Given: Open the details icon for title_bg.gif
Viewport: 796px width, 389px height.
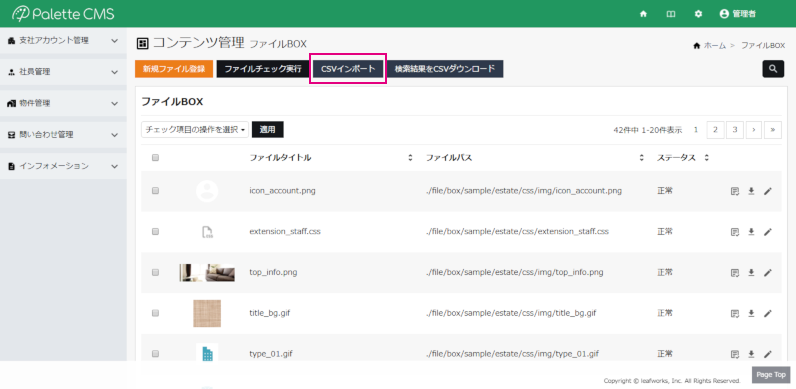Looking at the screenshot, I should coord(735,313).
